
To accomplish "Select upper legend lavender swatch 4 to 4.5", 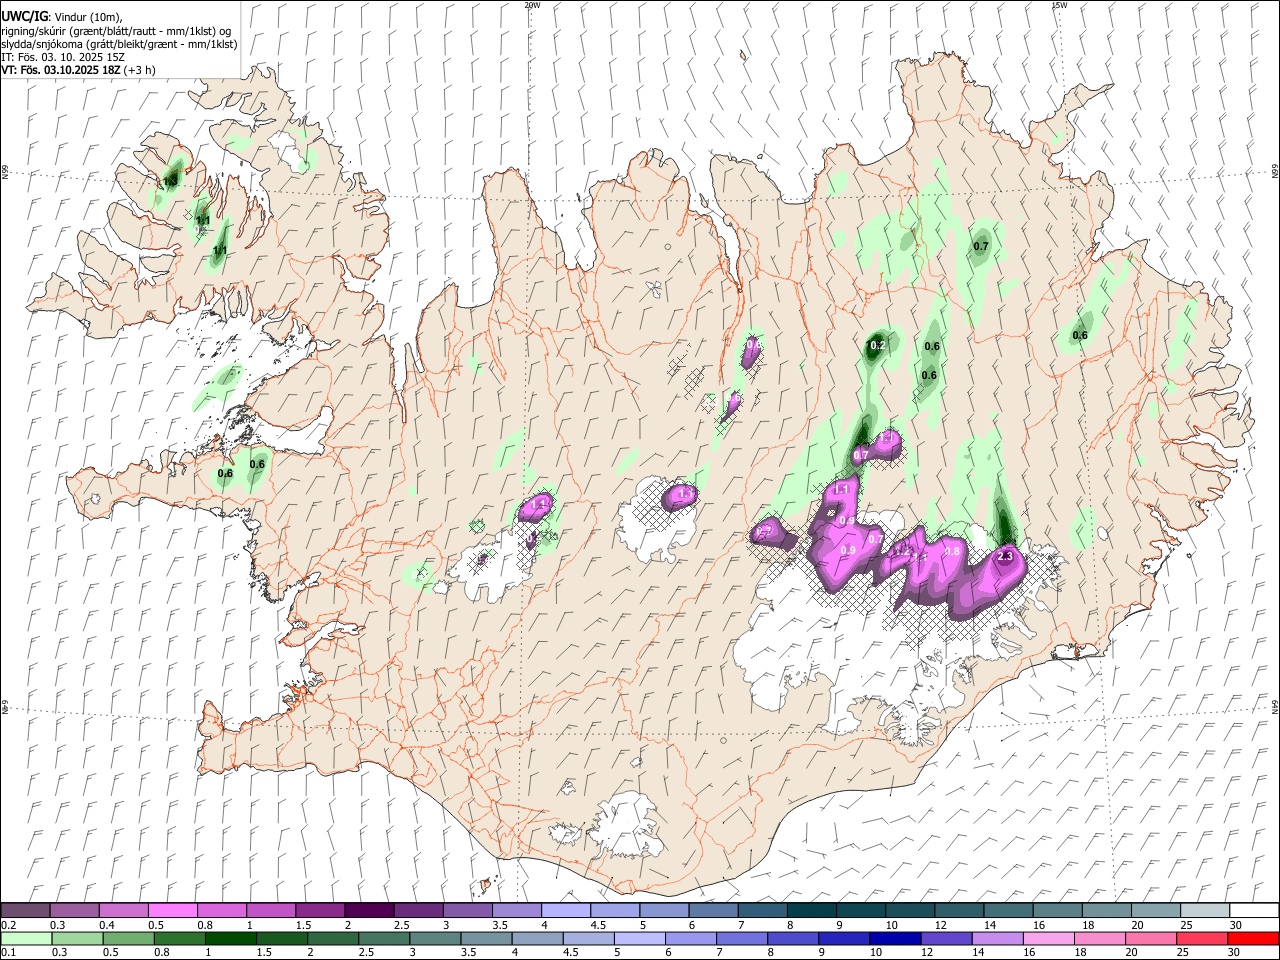I will coord(565,911).
